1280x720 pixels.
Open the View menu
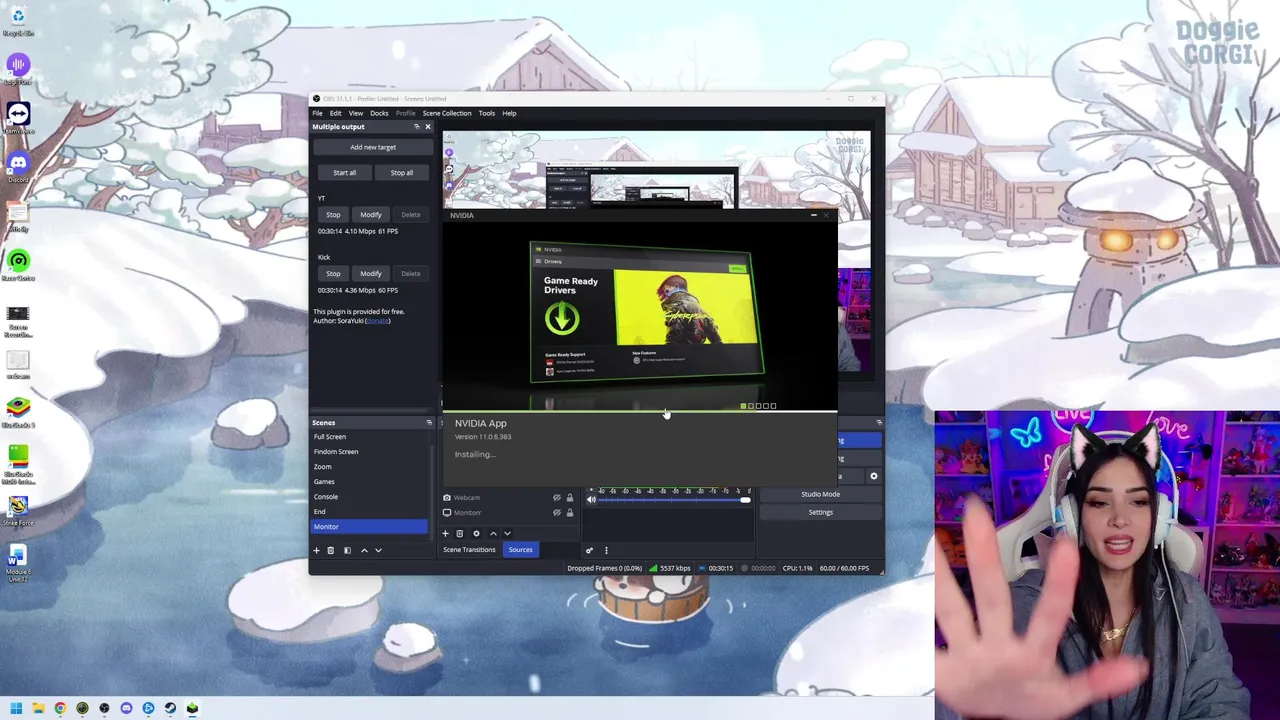pyautogui.click(x=355, y=113)
